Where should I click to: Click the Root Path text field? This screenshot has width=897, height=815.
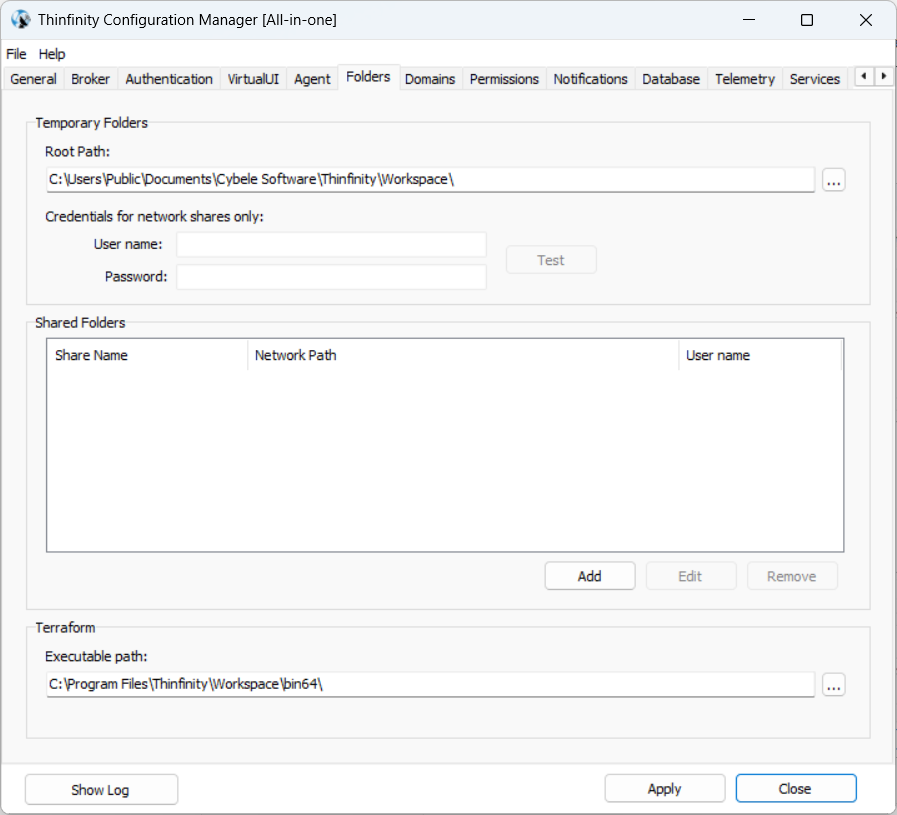430,180
